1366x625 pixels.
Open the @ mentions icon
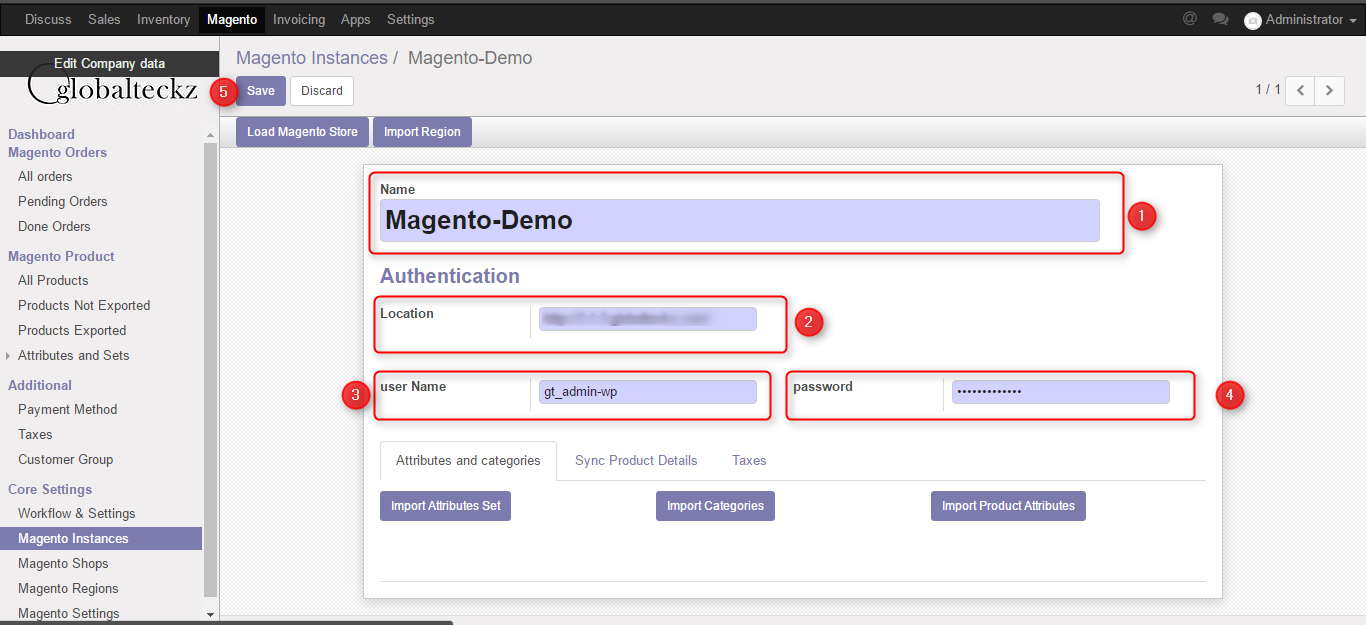point(1189,19)
